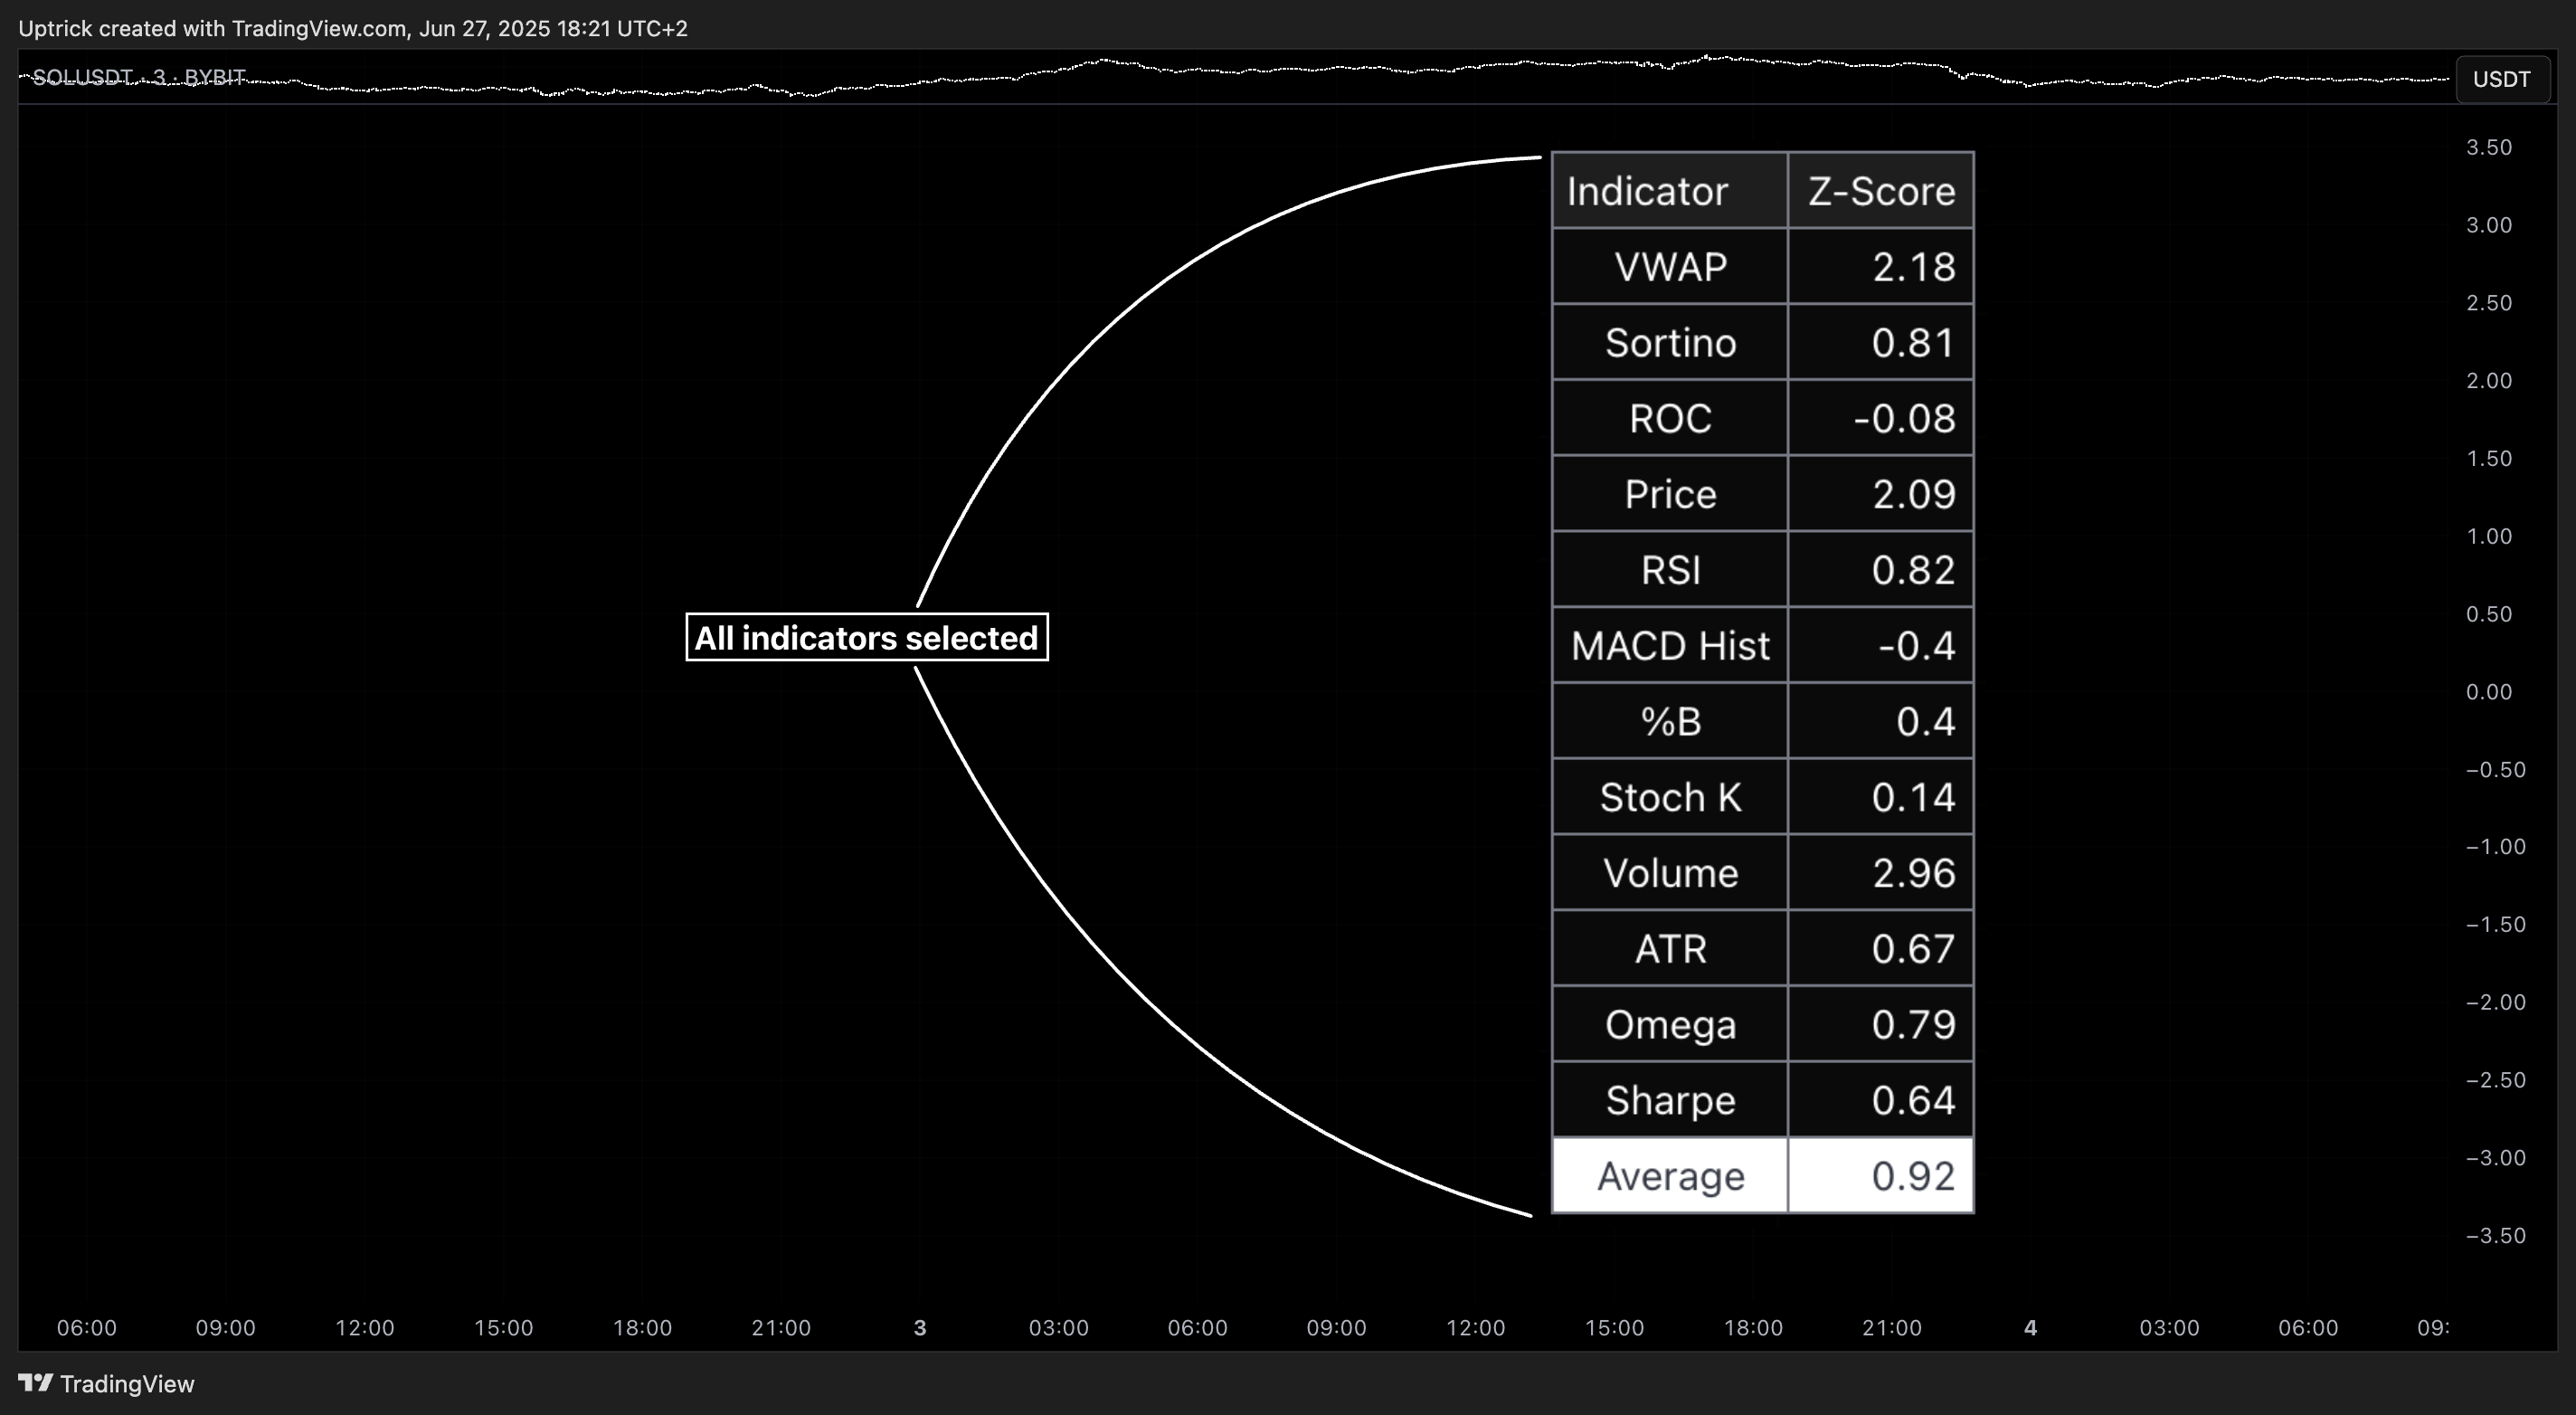Screen dimensions: 2576x1415
Task: Click the 12:00 time label before day 3
Action: (x=364, y=1328)
